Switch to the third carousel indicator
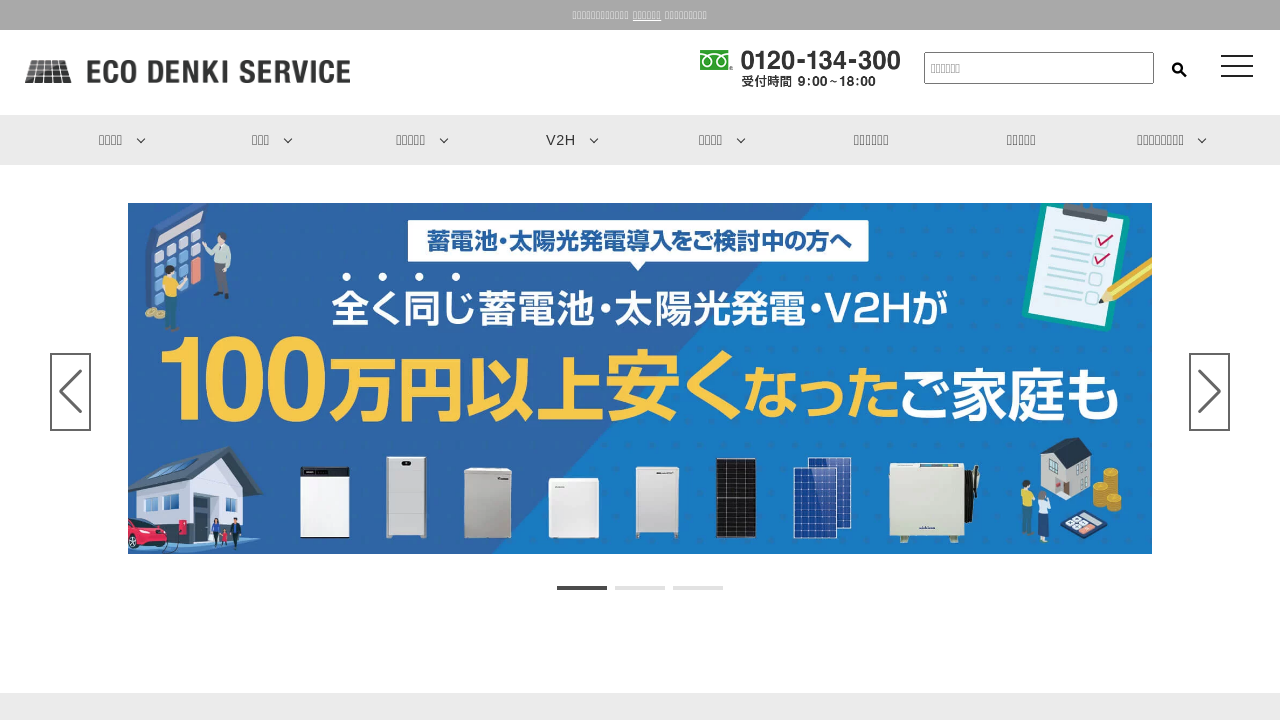This screenshot has width=1280, height=720. (698, 588)
